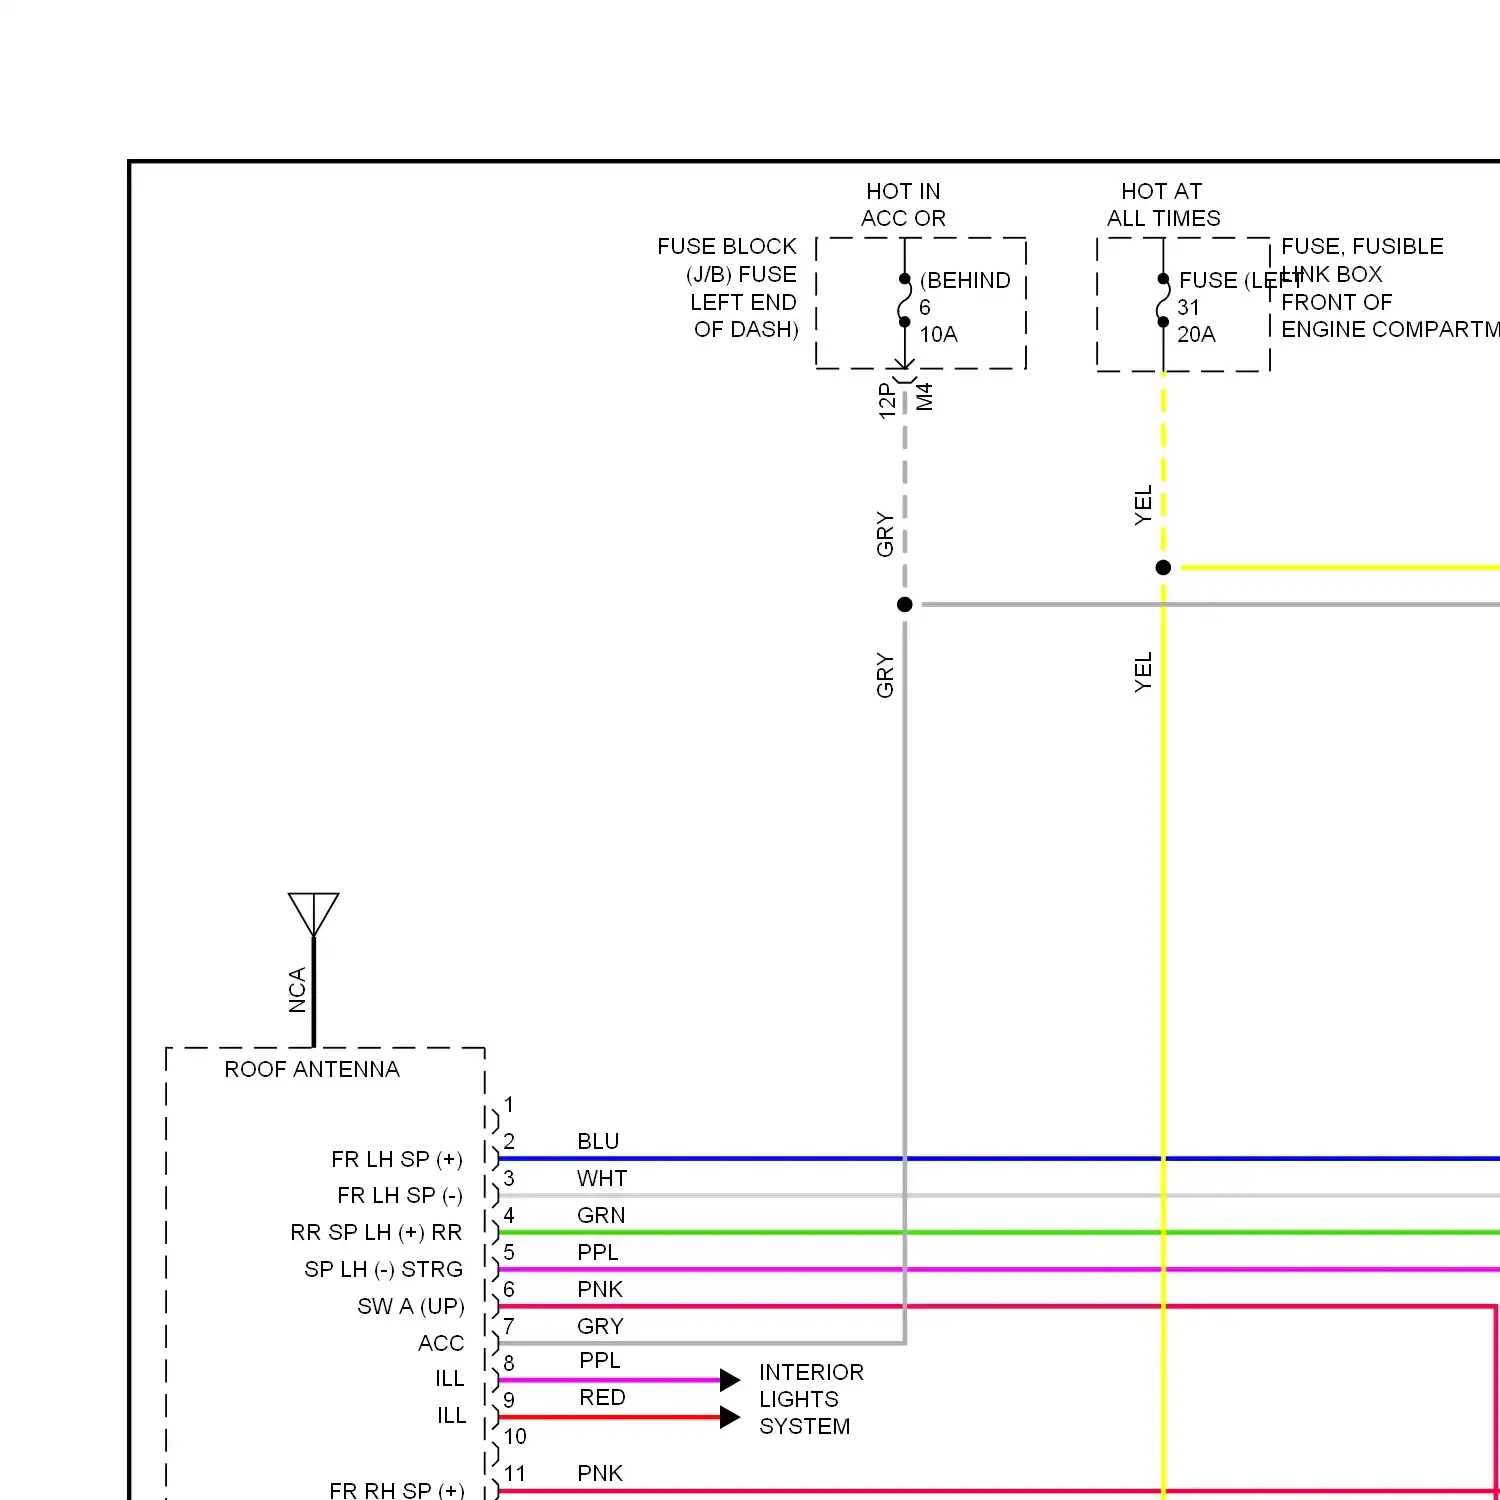Viewport: 1500px width, 1500px height.
Task: Click the '10A' fuse rating text
Action: [938, 334]
